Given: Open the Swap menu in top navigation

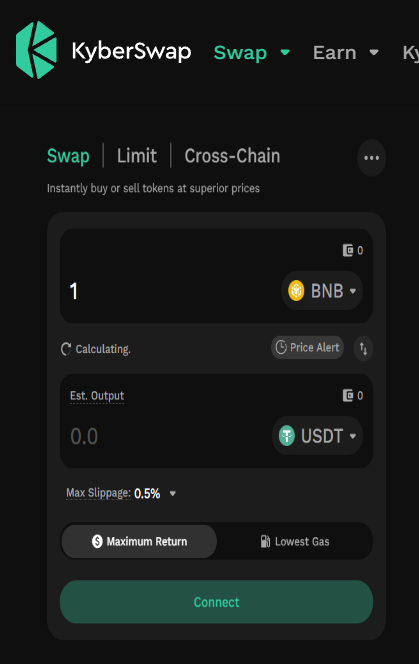Looking at the screenshot, I should click(x=252, y=53).
